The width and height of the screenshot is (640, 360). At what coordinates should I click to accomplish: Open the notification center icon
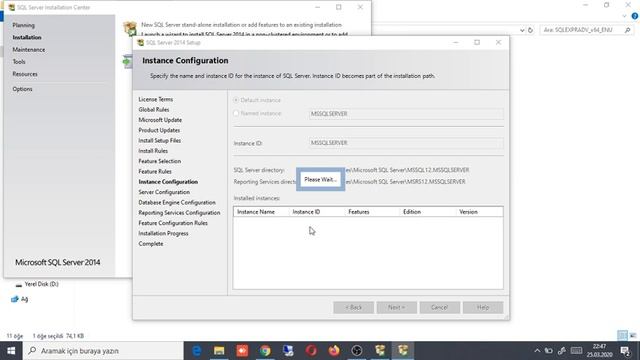coord(625,351)
